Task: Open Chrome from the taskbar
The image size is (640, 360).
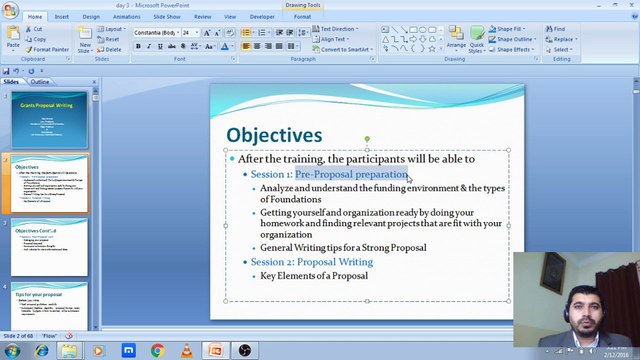Action: coord(158,350)
